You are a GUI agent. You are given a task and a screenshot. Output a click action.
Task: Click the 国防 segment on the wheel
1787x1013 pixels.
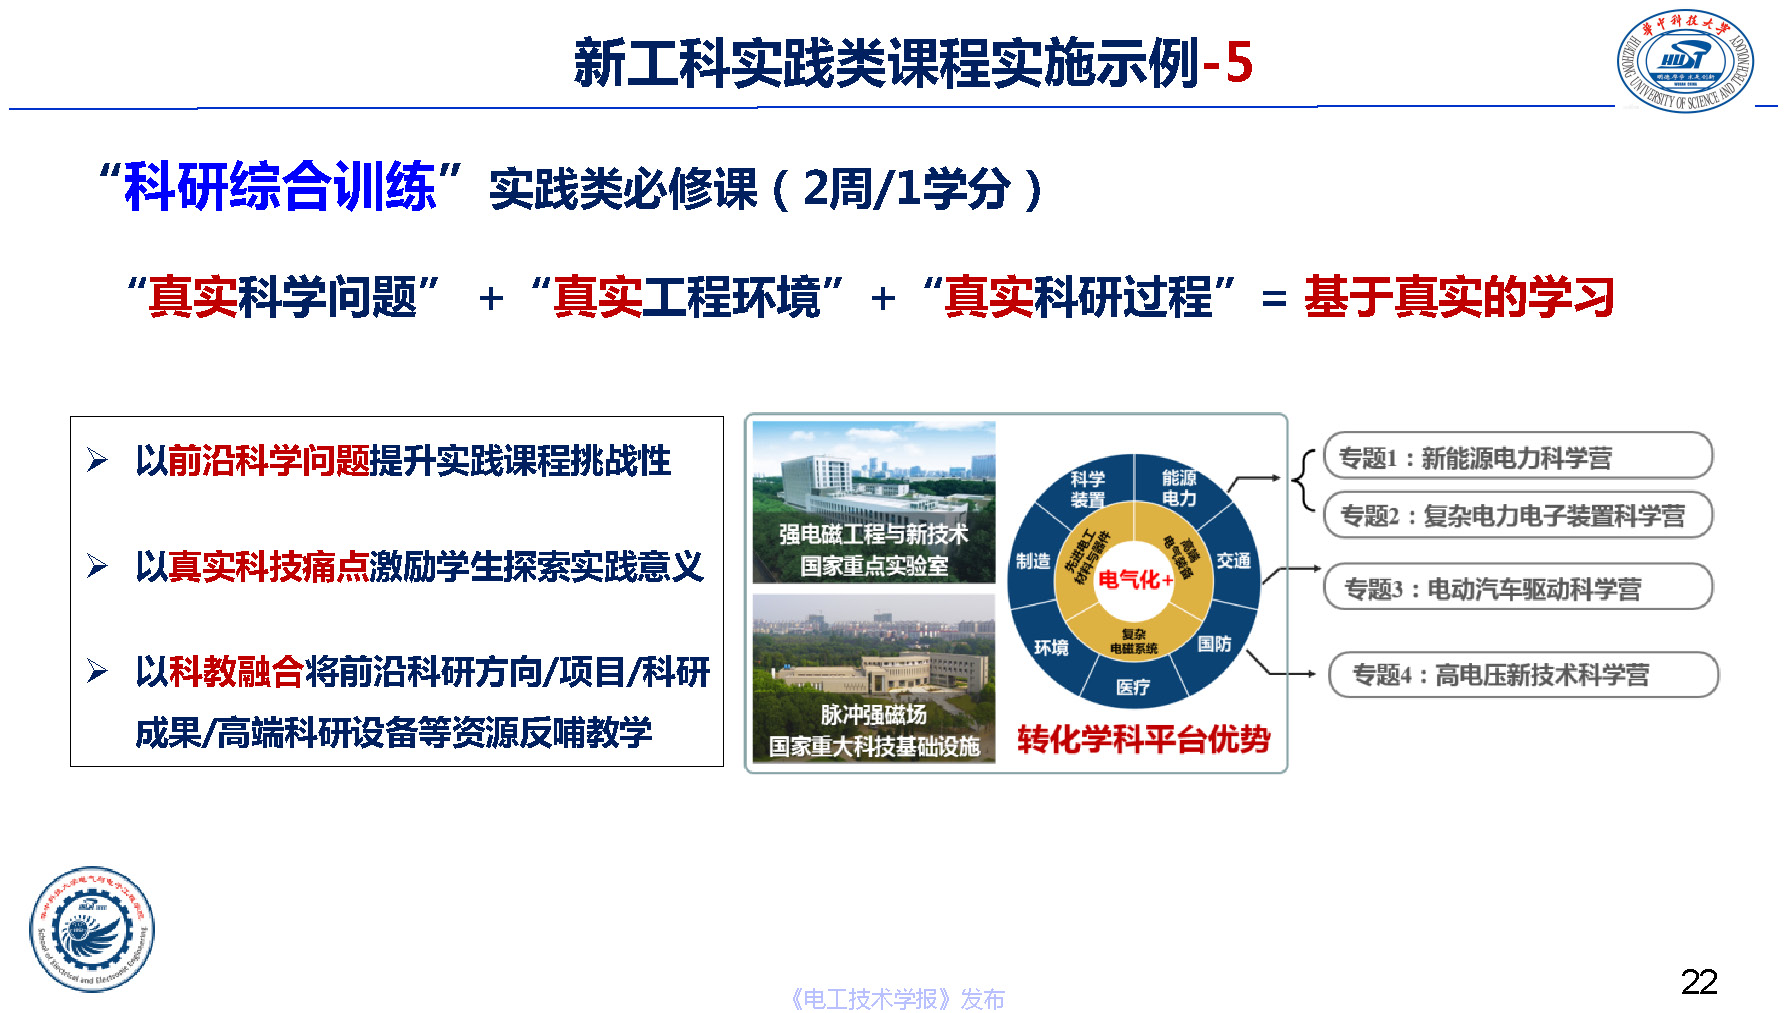(1214, 643)
